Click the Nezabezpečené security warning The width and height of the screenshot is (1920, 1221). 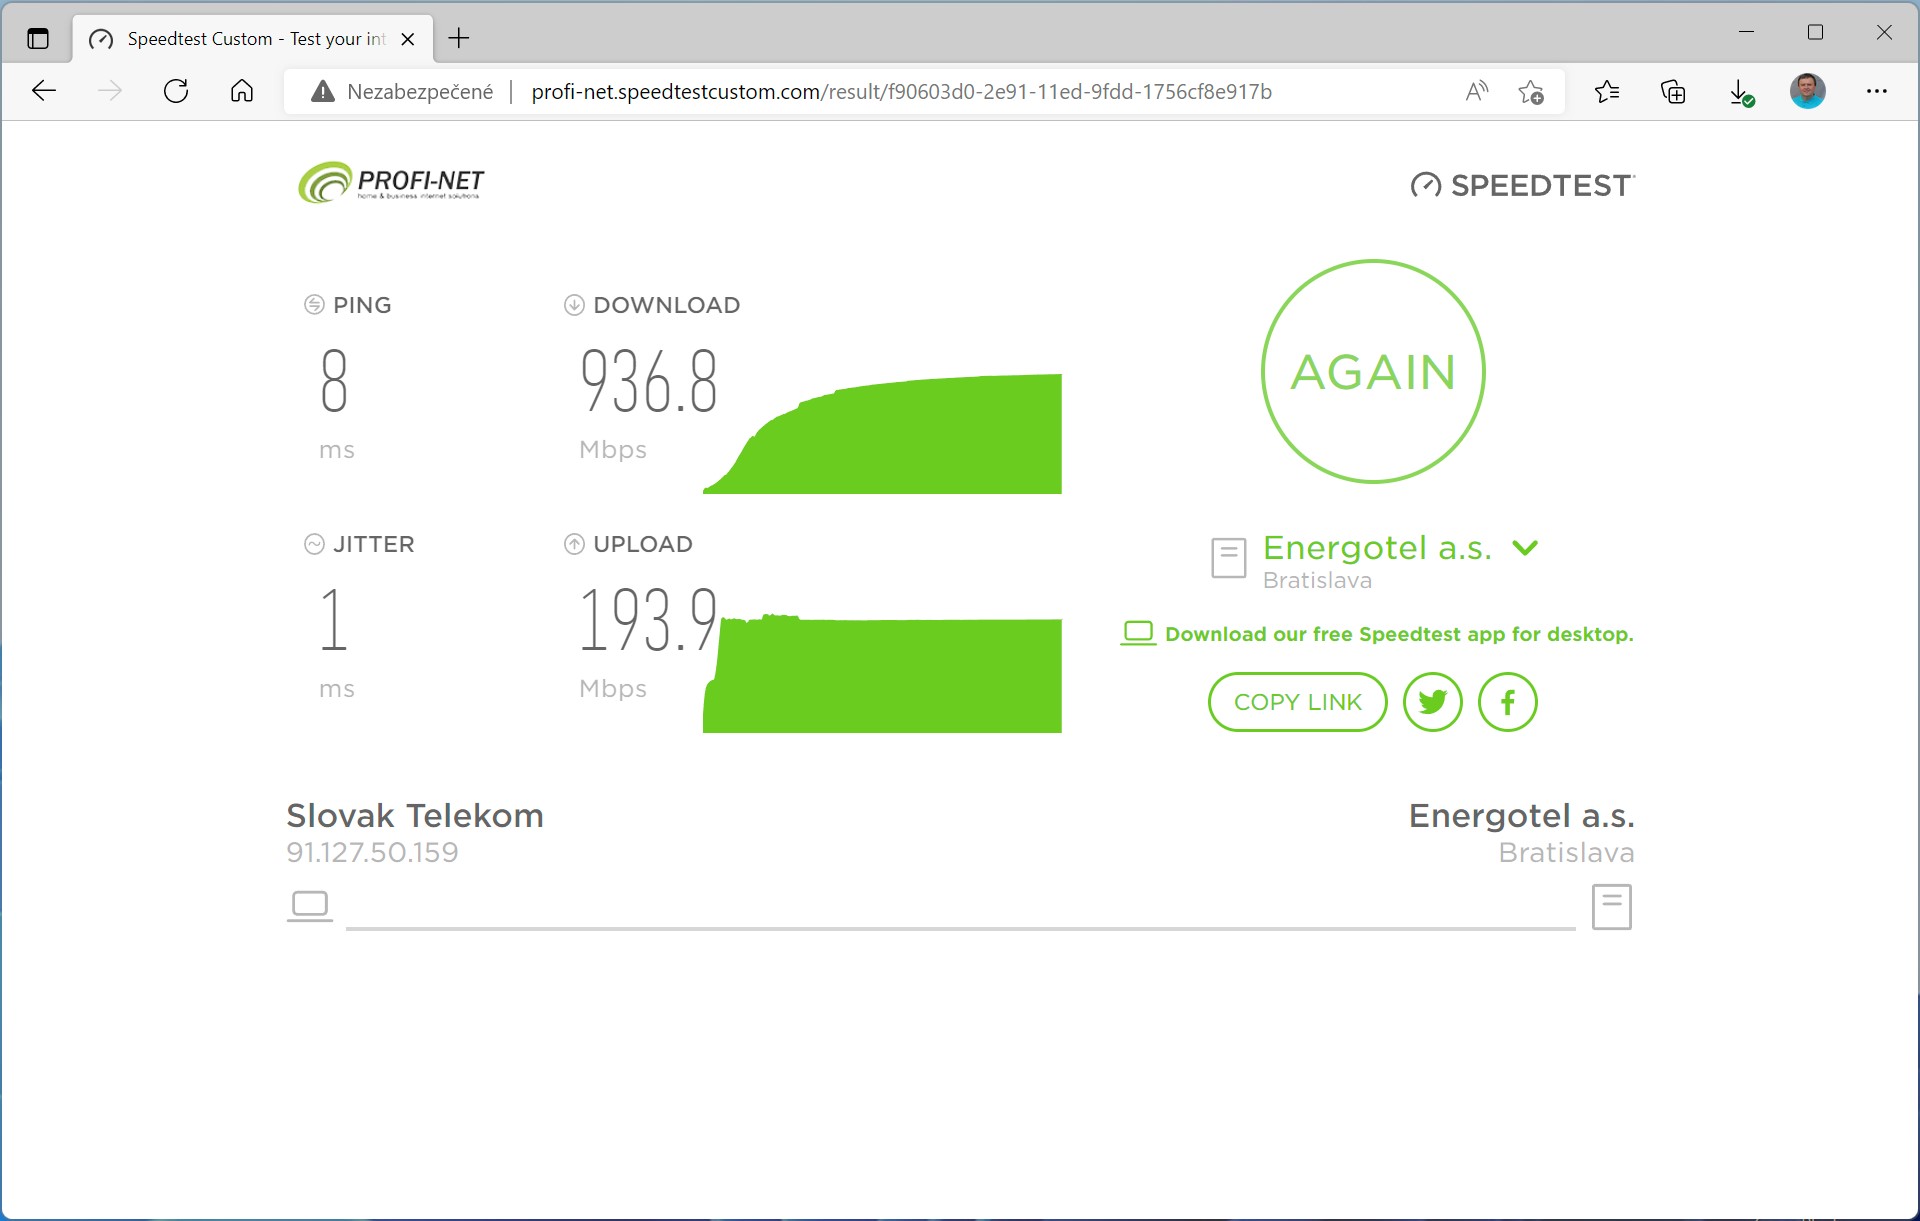point(403,92)
